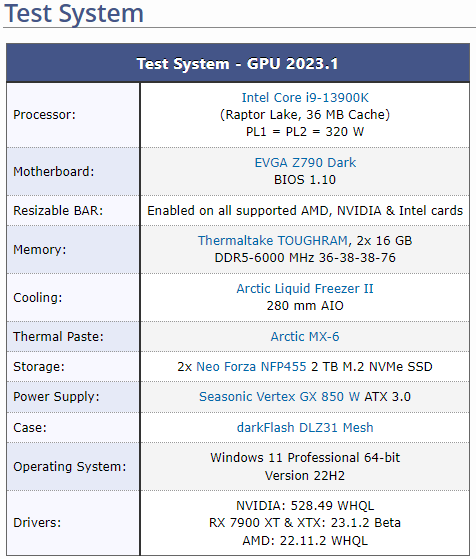Image resolution: width=476 pixels, height=559 pixels.
Task: Open the EVGA Z790 Dark link
Action: tap(305, 162)
